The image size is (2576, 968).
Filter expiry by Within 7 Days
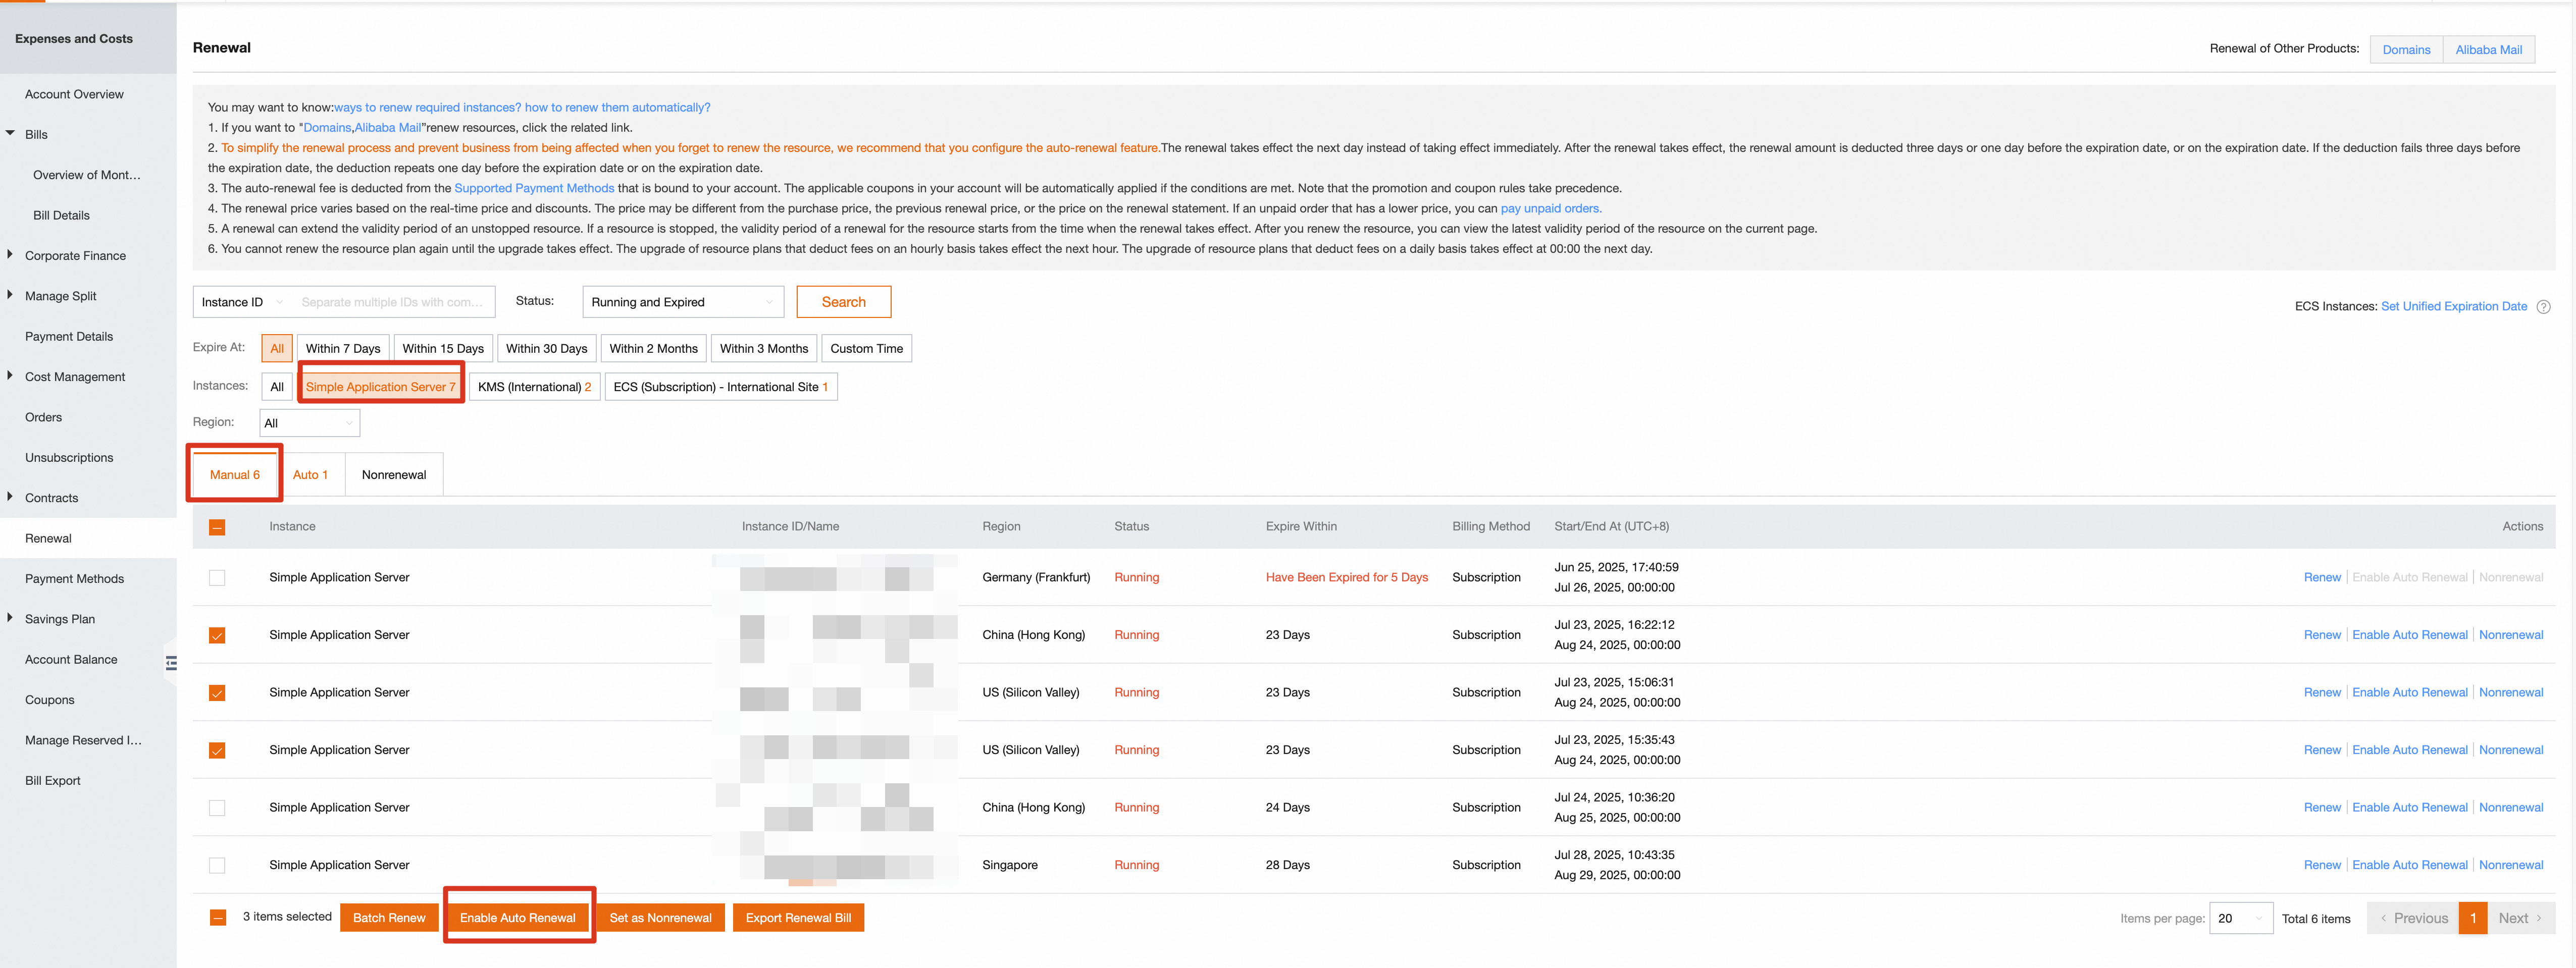342,349
